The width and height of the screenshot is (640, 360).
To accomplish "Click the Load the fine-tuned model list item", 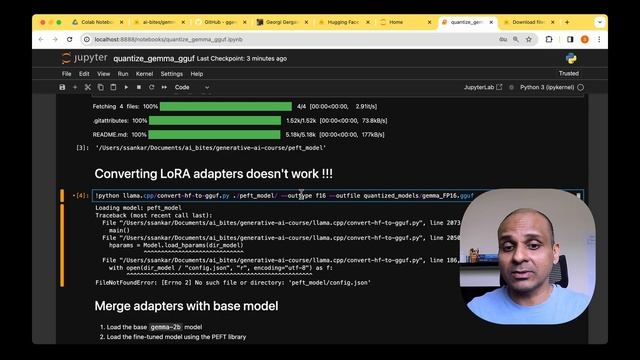I will coord(176,337).
